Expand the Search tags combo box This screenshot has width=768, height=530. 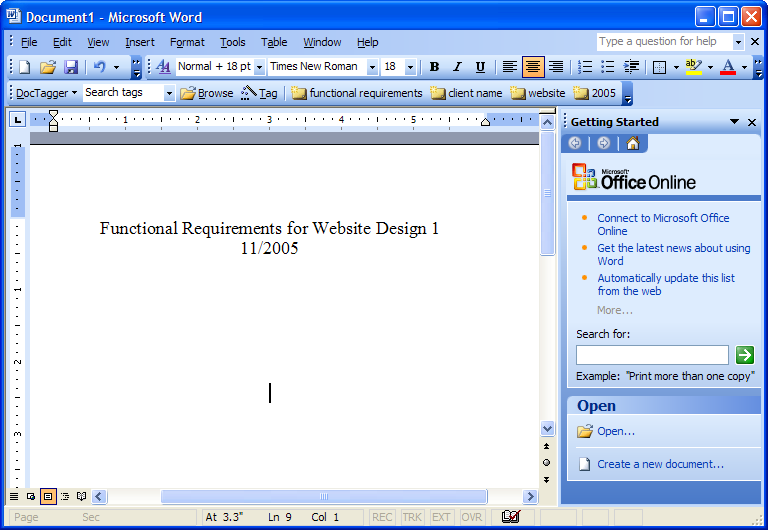pyautogui.click(x=169, y=93)
